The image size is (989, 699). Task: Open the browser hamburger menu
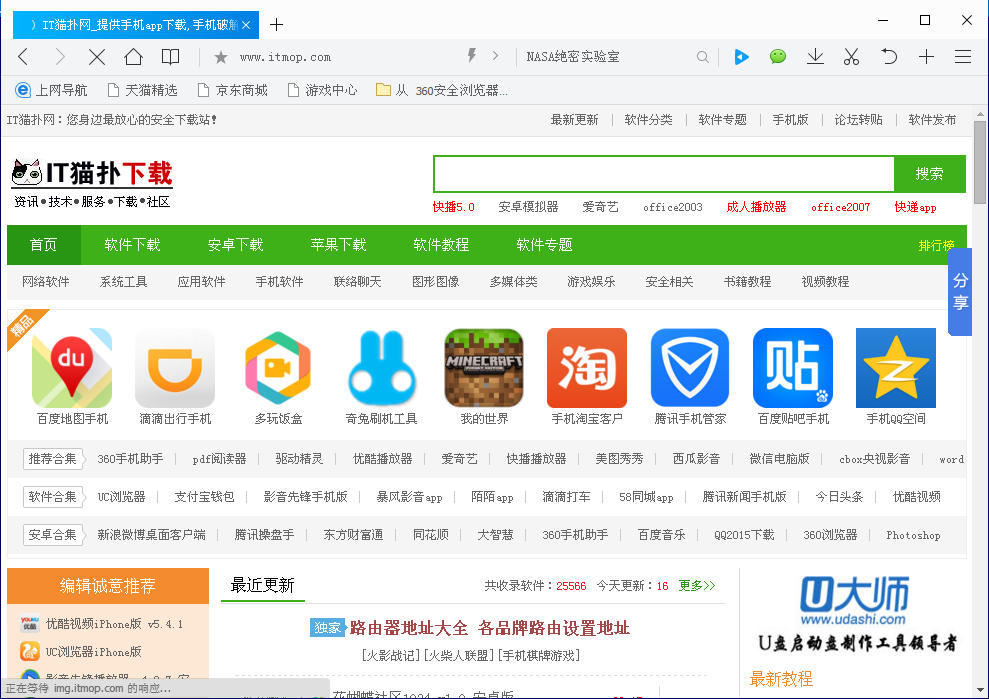pyautogui.click(x=962, y=57)
